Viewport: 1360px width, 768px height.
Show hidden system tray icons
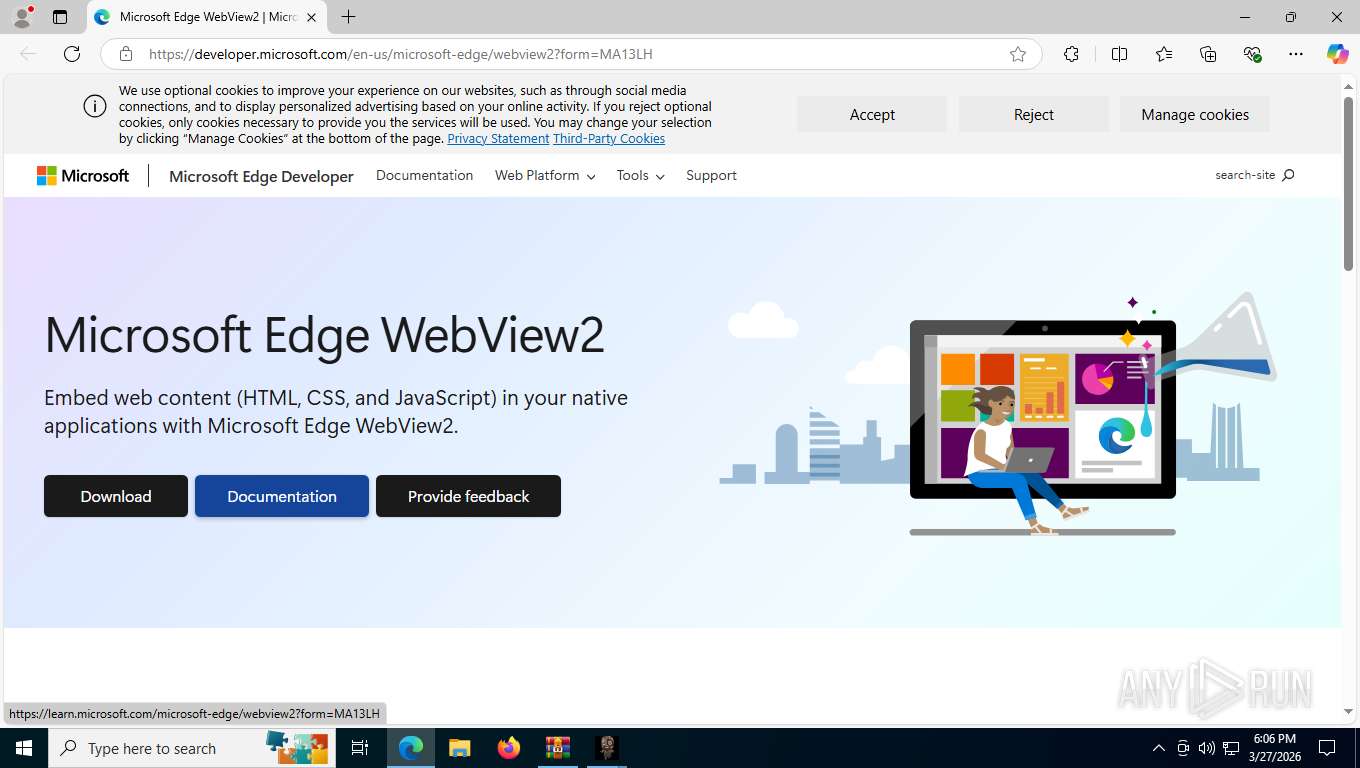pyautogui.click(x=1159, y=748)
